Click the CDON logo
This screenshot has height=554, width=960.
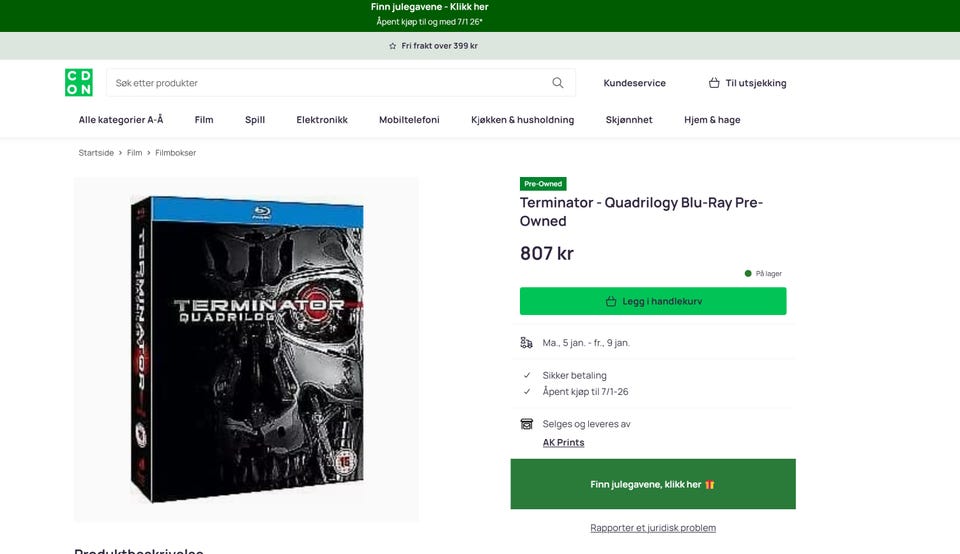coord(79,83)
